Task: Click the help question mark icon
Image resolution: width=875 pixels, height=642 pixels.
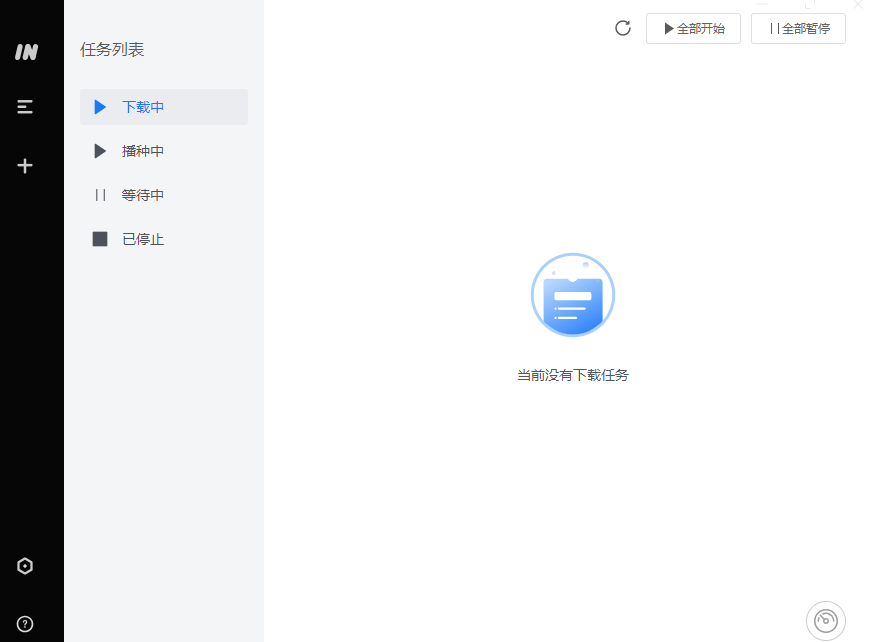Action: pos(24,623)
